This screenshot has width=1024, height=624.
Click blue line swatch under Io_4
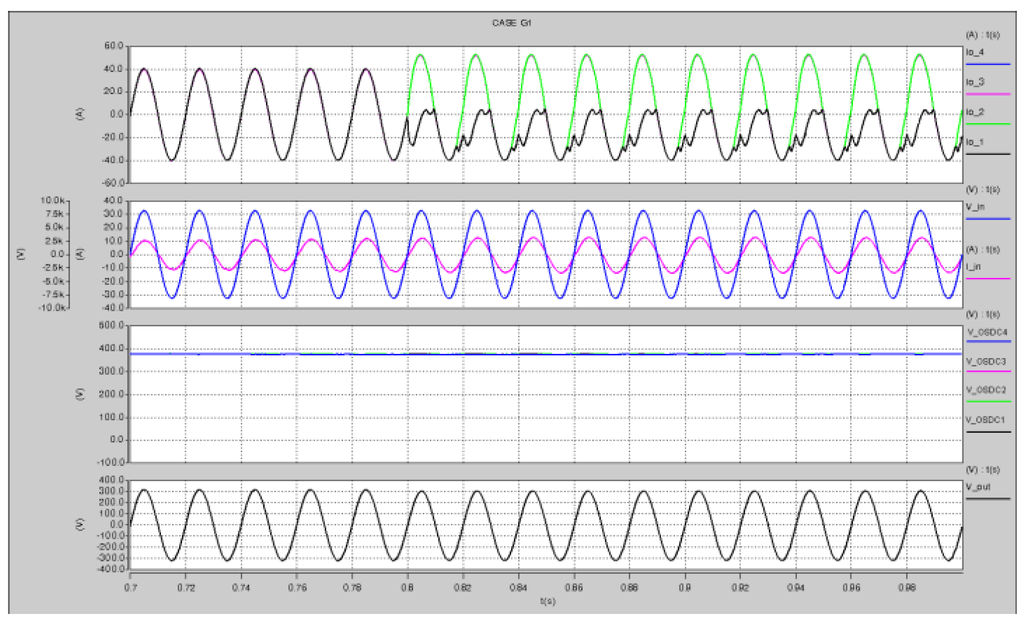pyautogui.click(x=986, y=65)
